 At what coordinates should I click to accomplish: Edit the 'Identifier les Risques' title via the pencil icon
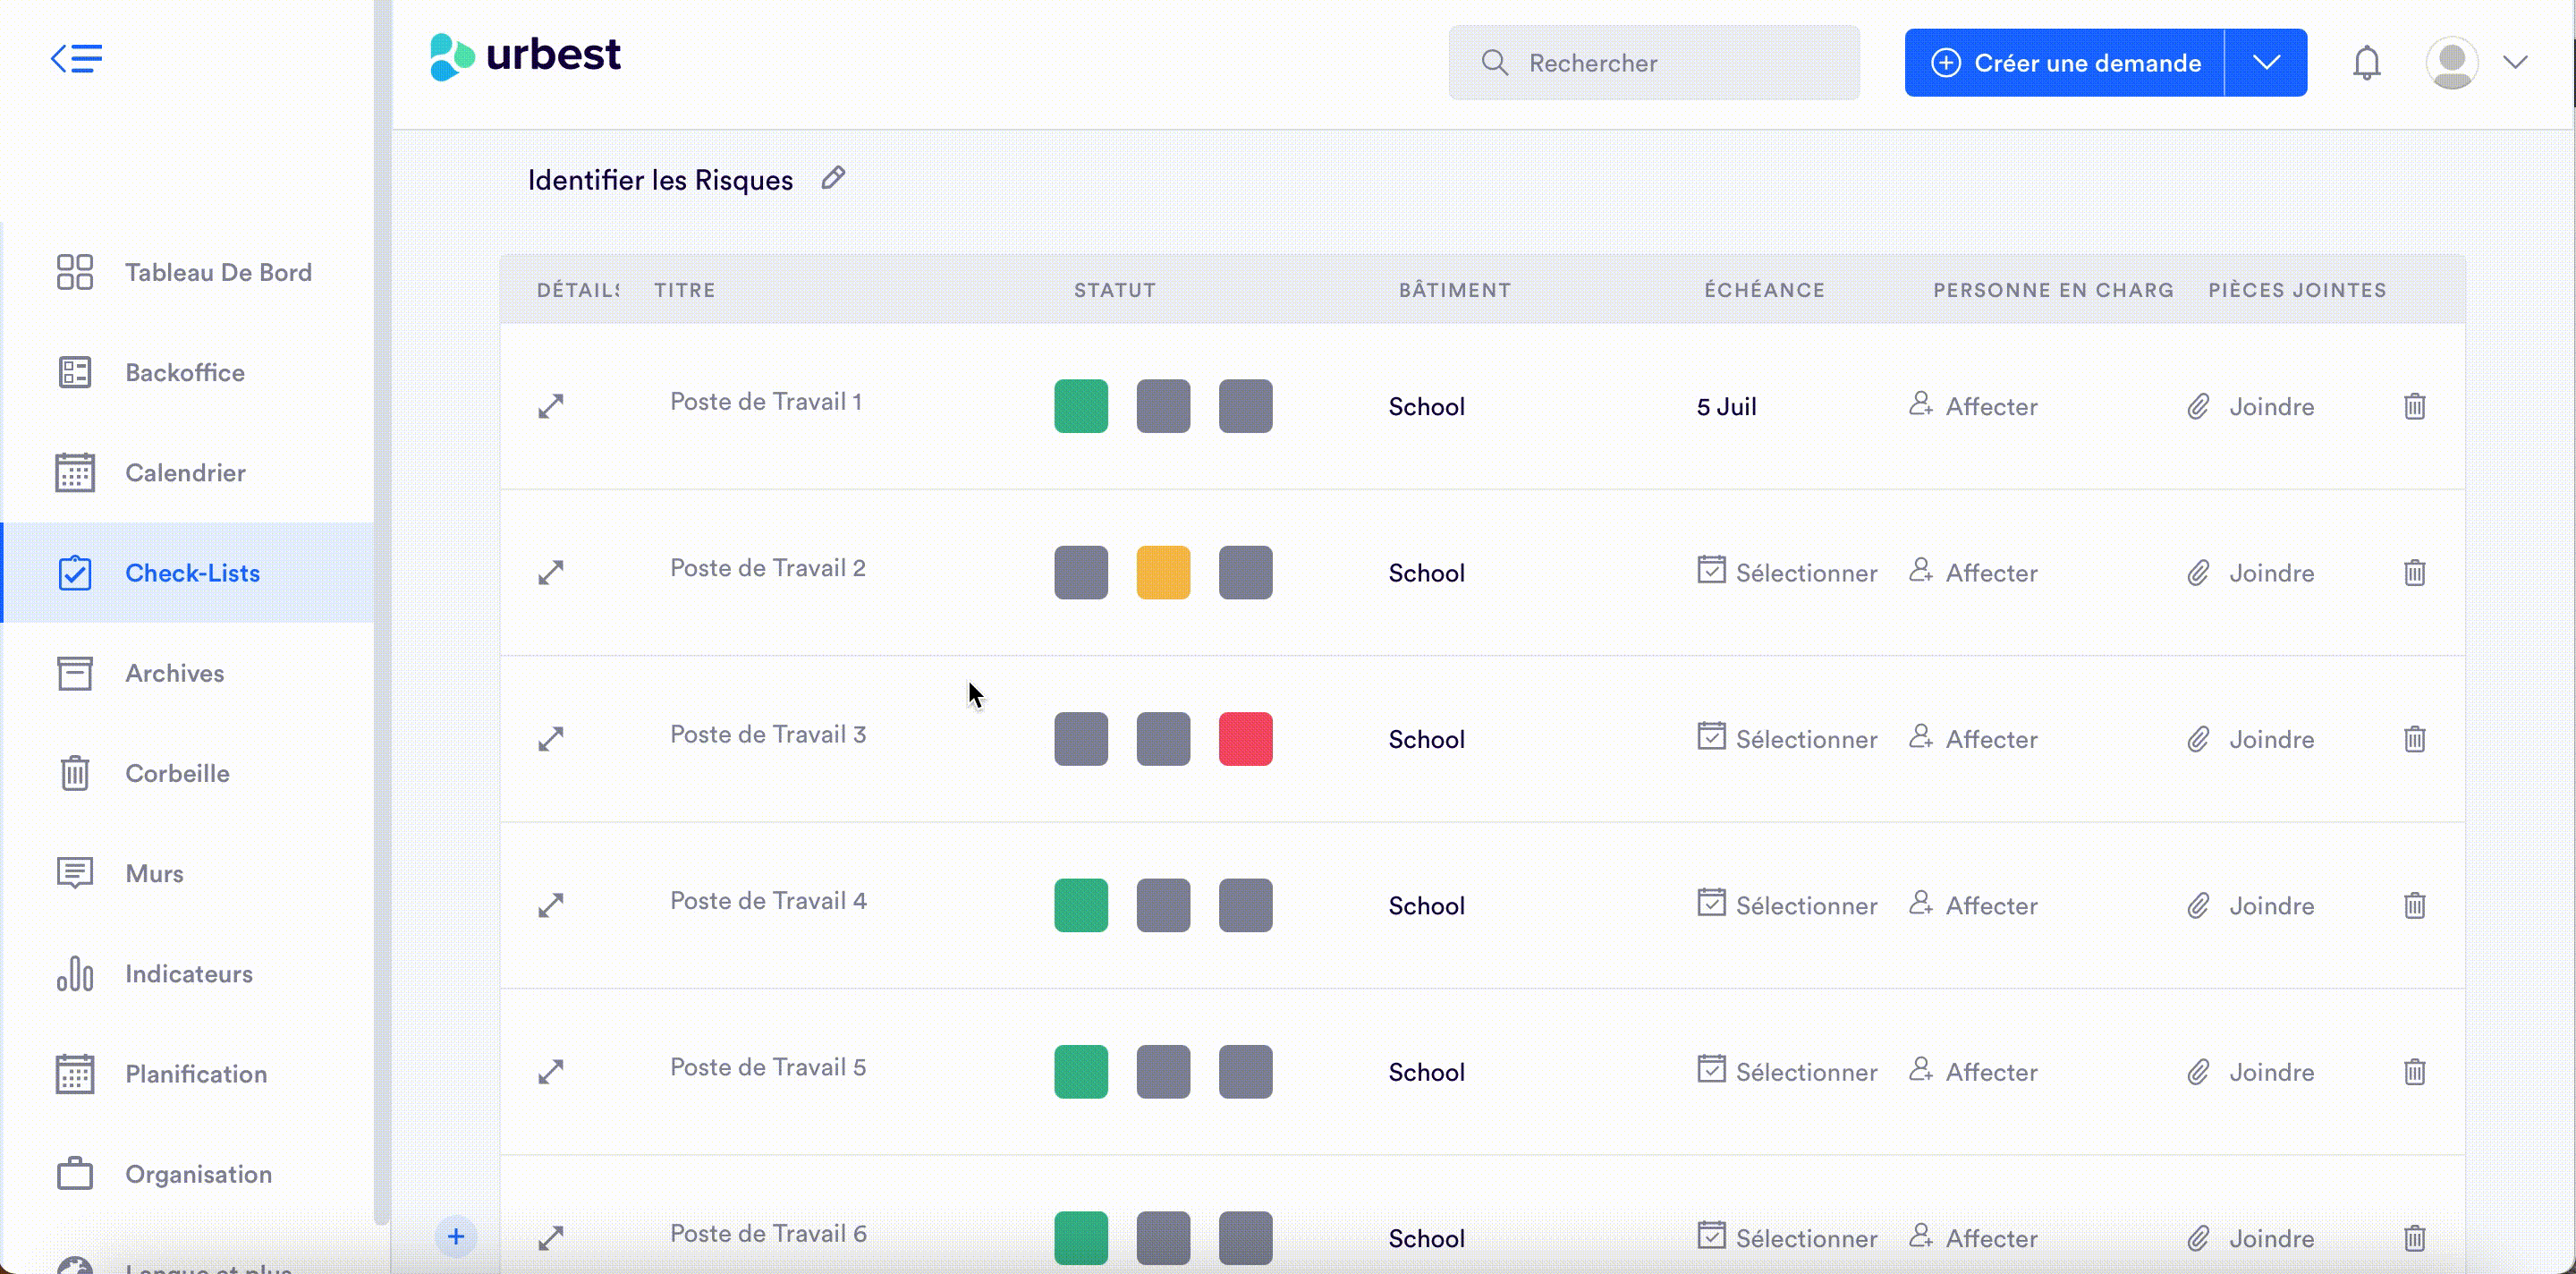(x=833, y=178)
